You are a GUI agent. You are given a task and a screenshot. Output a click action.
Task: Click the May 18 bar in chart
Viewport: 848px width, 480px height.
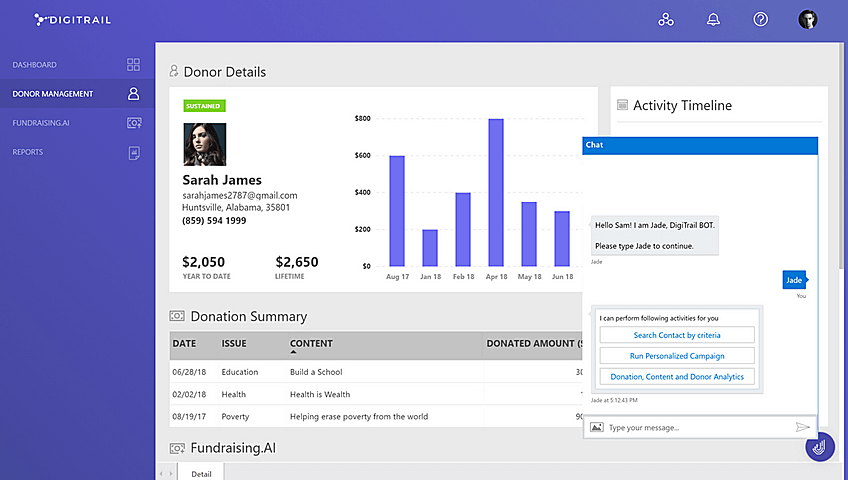point(529,234)
